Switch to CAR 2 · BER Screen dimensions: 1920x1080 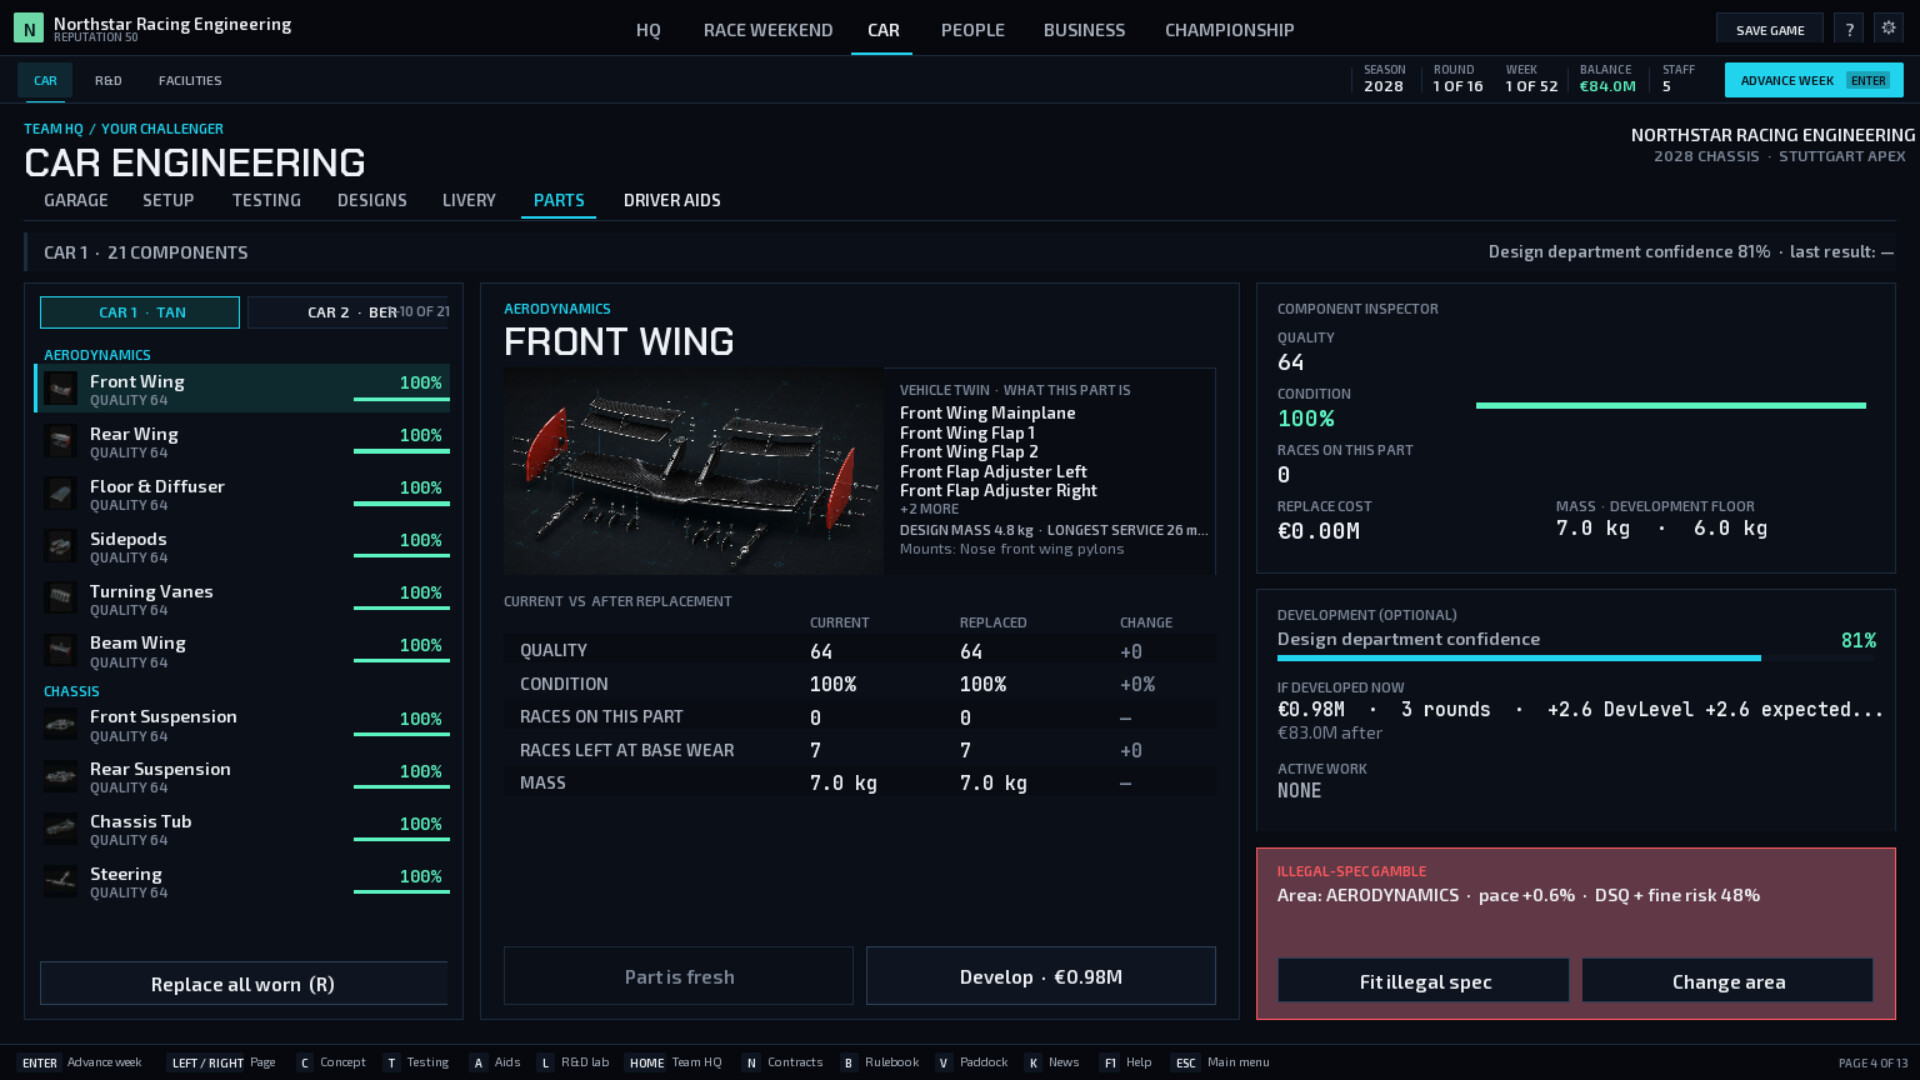point(348,312)
